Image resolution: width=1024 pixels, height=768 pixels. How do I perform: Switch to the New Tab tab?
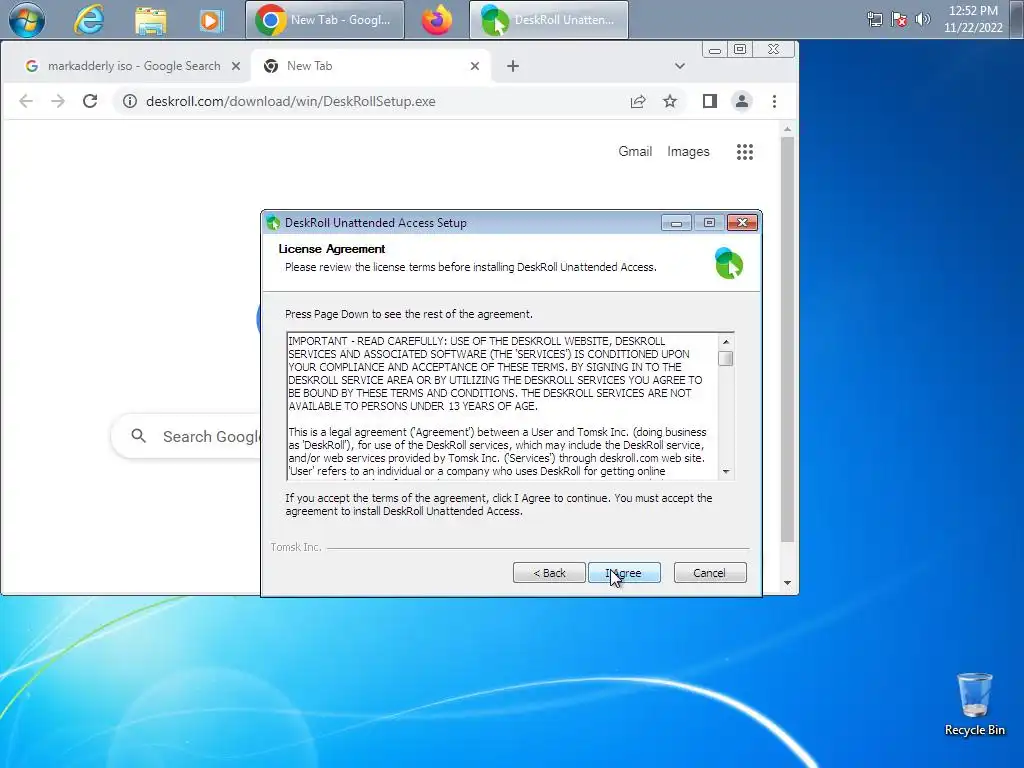(370, 66)
